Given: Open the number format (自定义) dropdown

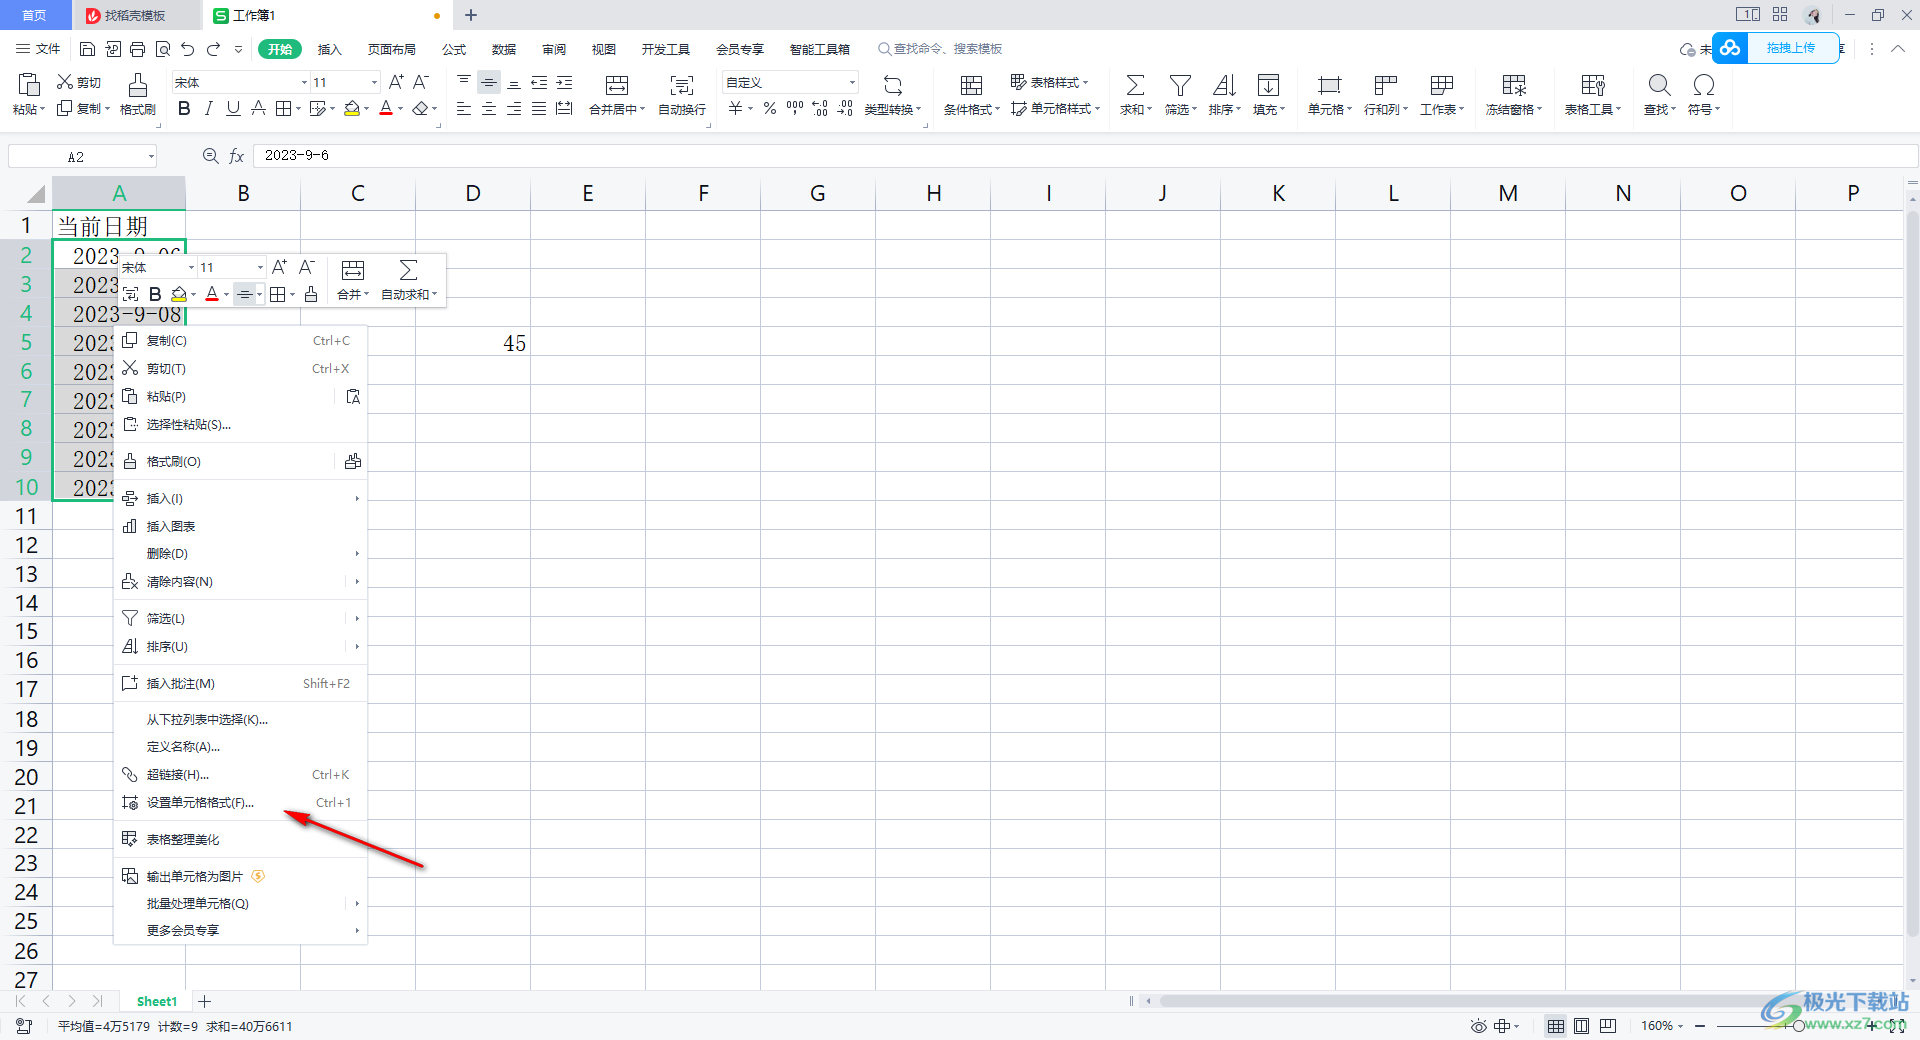Looking at the screenshot, I should coord(852,82).
